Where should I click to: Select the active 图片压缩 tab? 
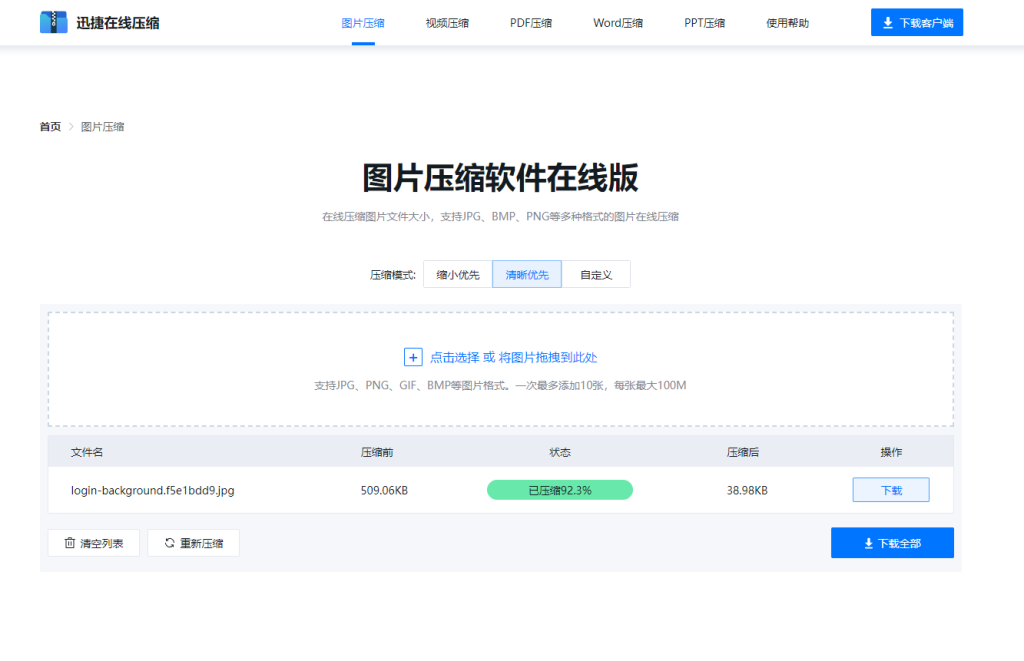pos(362,22)
